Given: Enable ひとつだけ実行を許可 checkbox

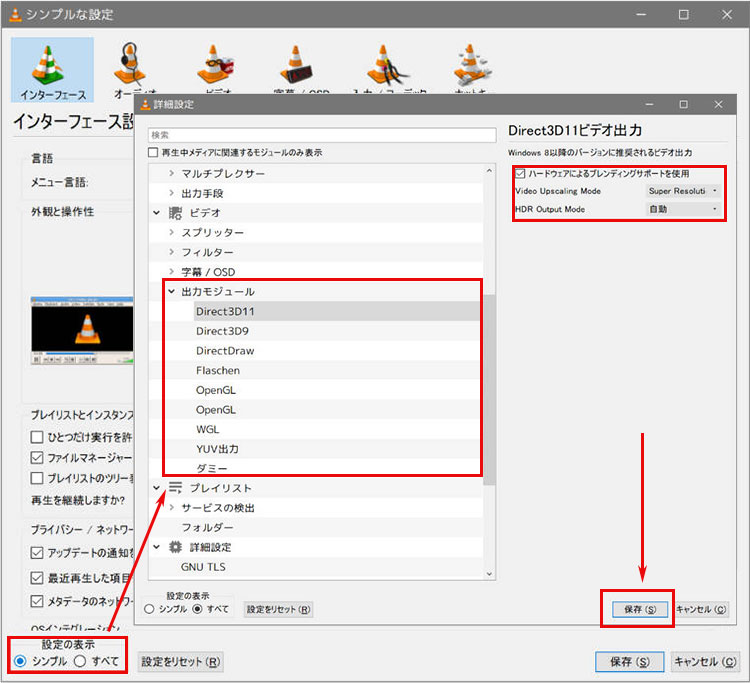Looking at the screenshot, I should (x=37, y=437).
